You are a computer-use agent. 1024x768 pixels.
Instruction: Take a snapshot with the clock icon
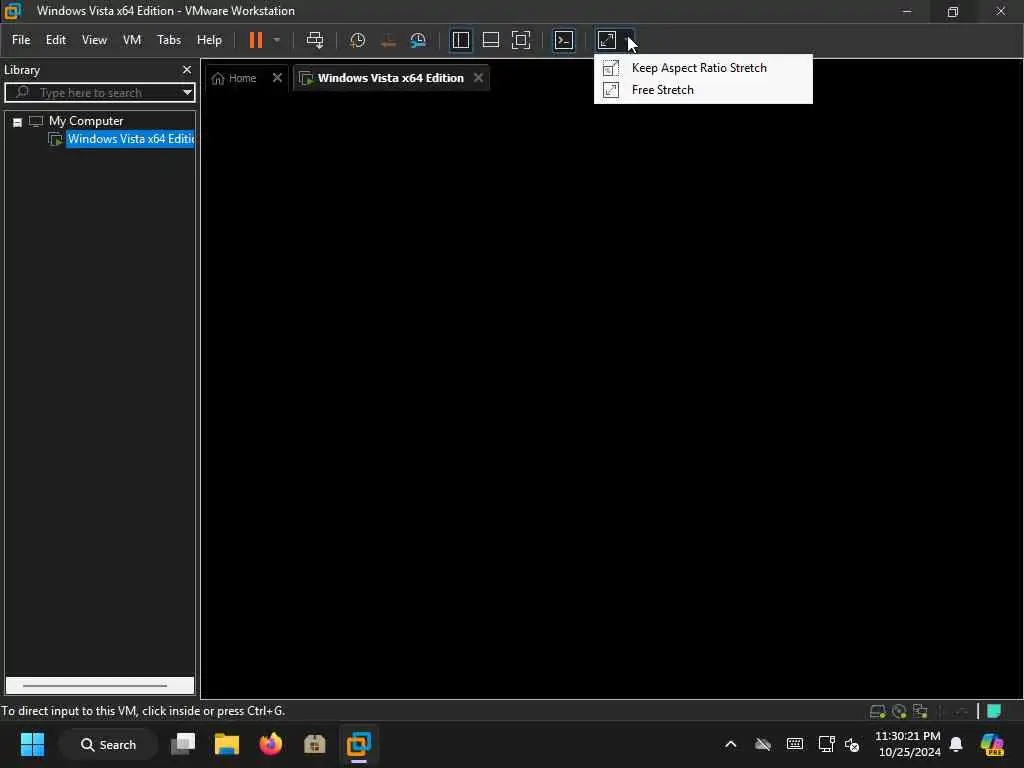click(357, 40)
